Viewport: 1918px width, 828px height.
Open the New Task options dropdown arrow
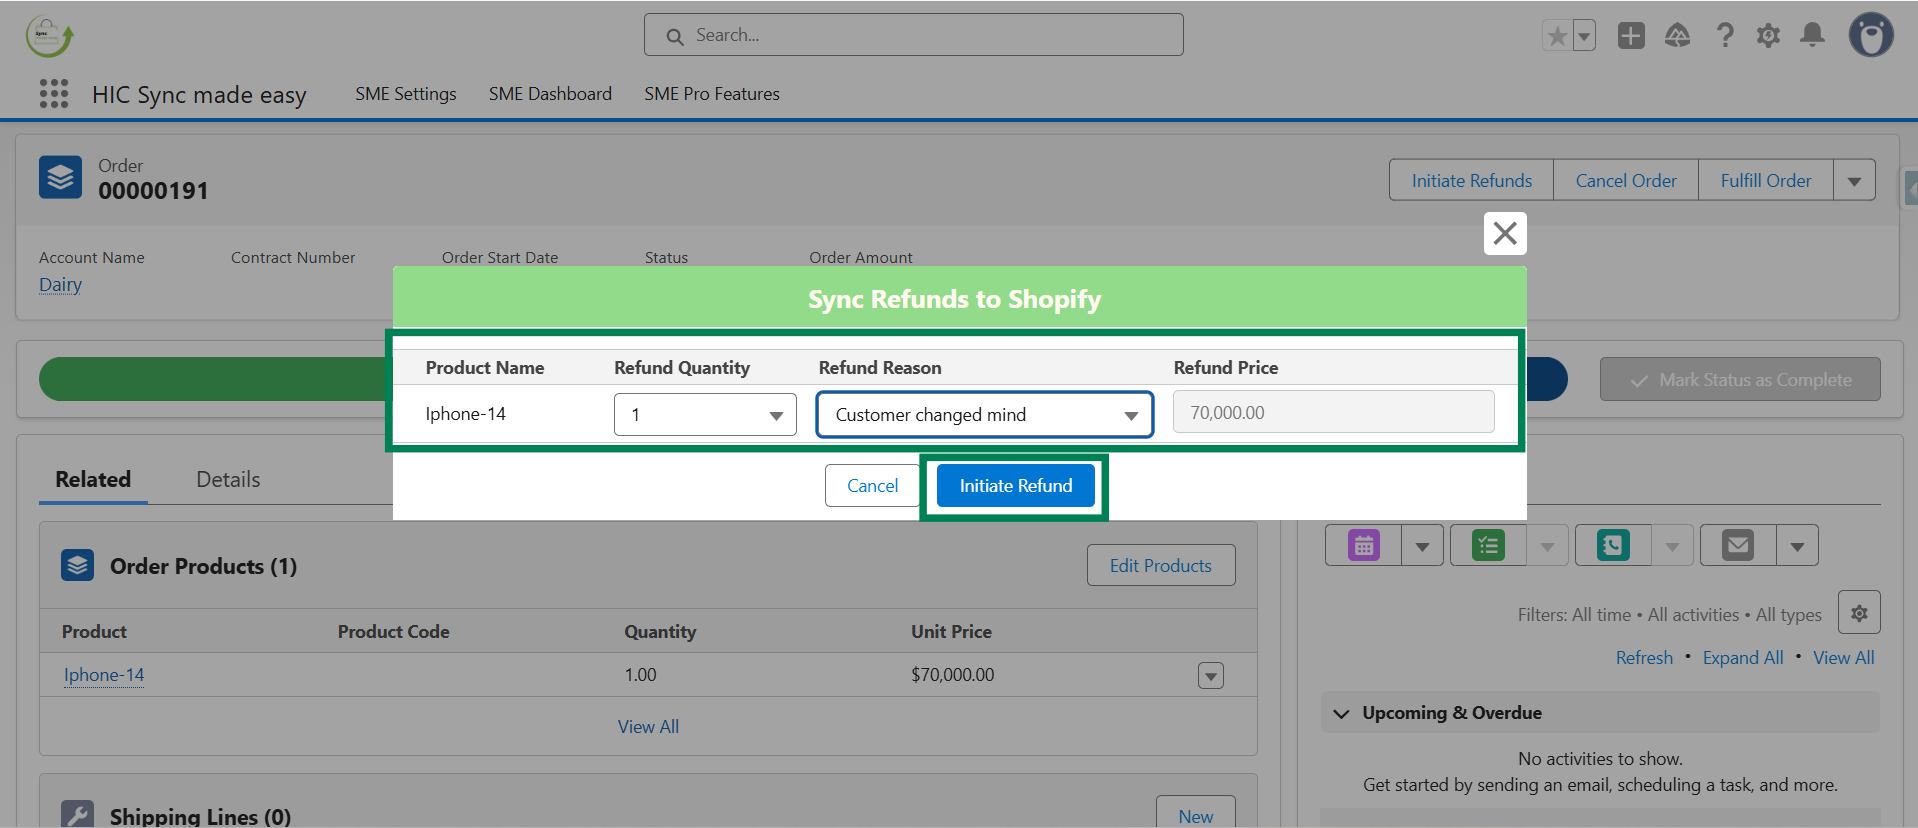coord(1547,546)
